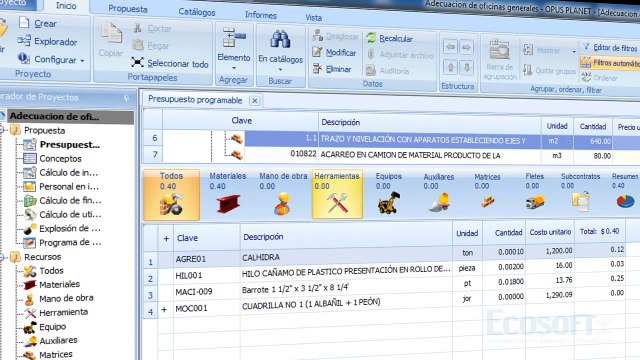Open Programa de ... tree item
This screenshot has width=640, height=360.
click(70, 242)
